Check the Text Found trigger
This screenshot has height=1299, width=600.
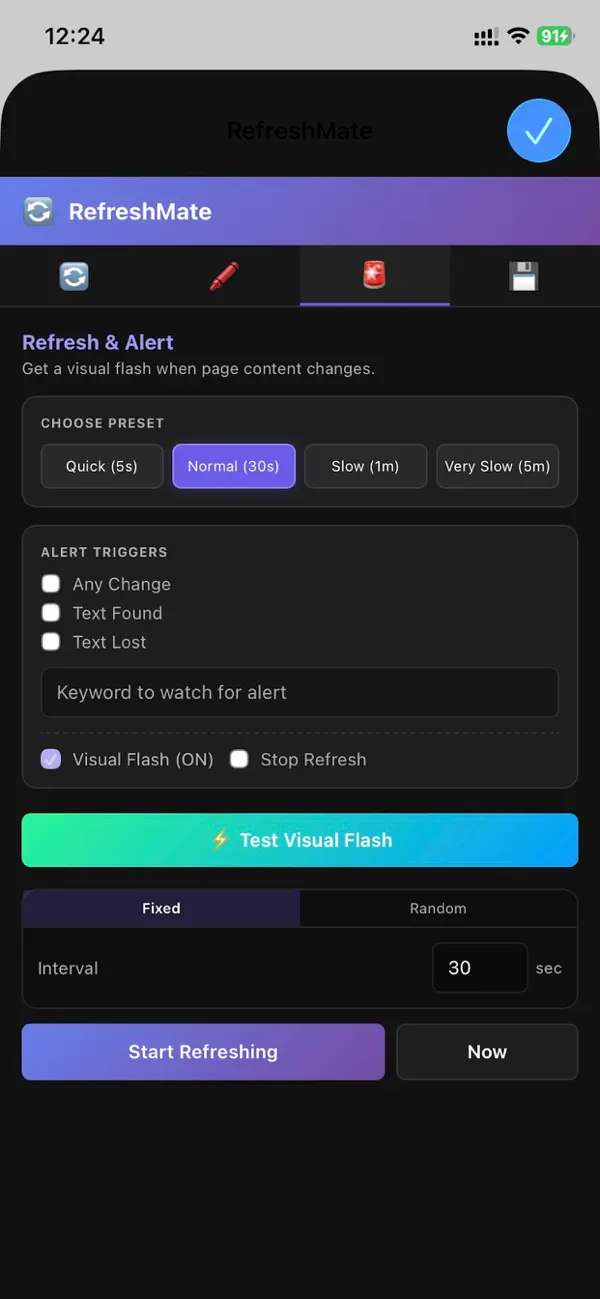click(x=50, y=612)
